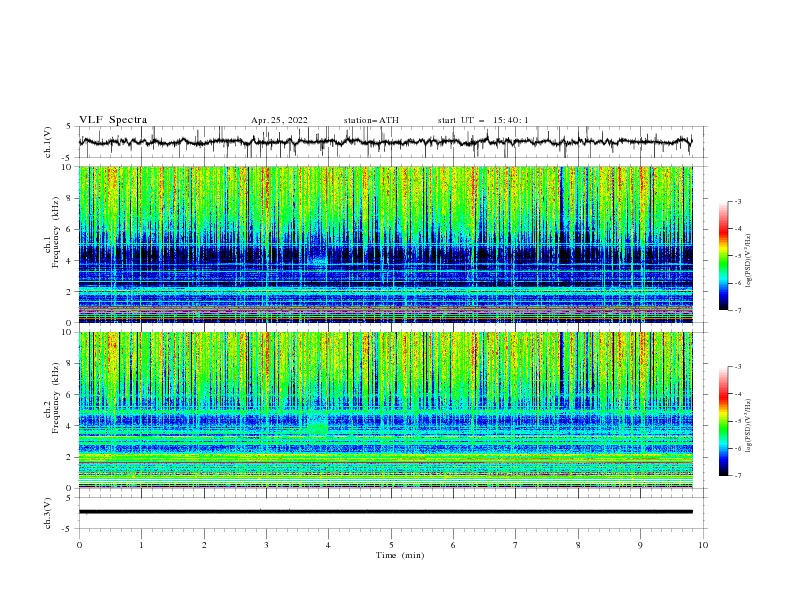Click the "-5" label on the upper colorbar
The height and width of the screenshot is (612, 792).
coord(738,256)
